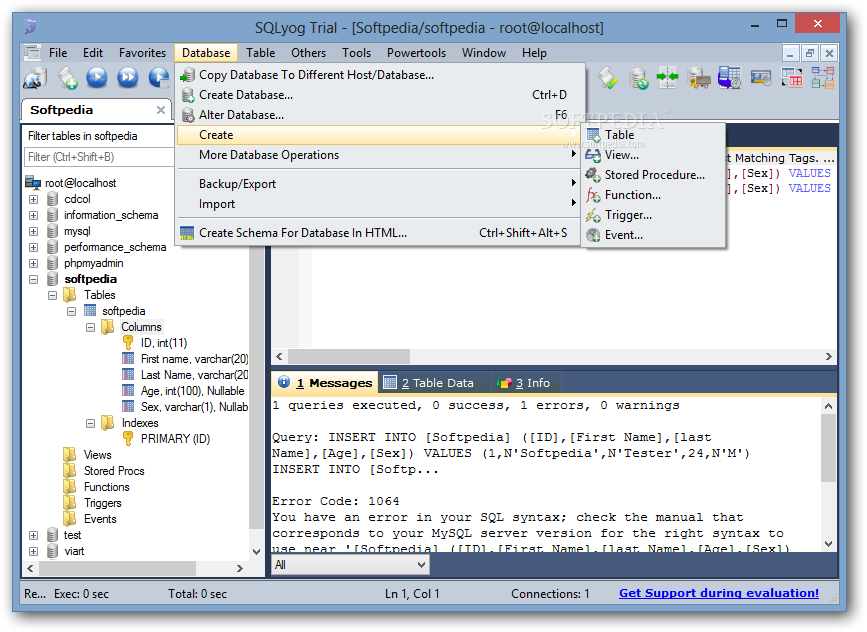Click the View icon in Create submenu
The height and width of the screenshot is (632, 867).
click(593, 155)
